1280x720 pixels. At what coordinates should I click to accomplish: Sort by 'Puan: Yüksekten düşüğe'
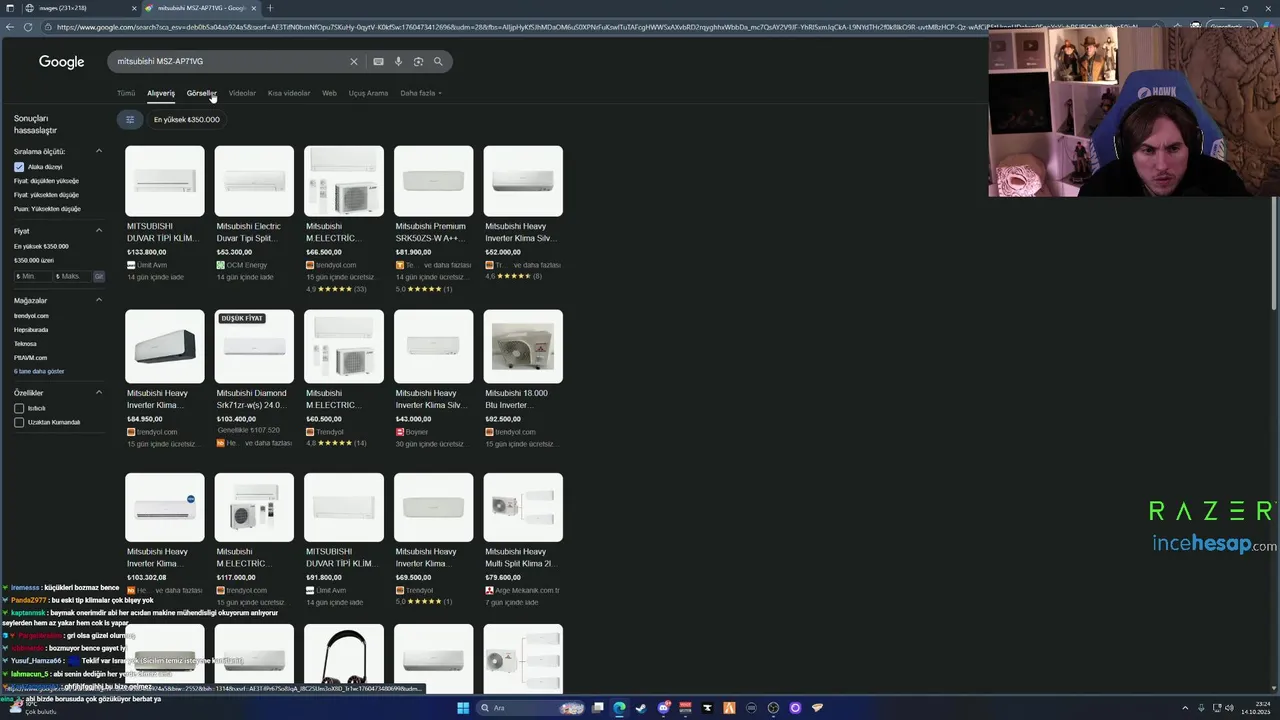coord(47,209)
